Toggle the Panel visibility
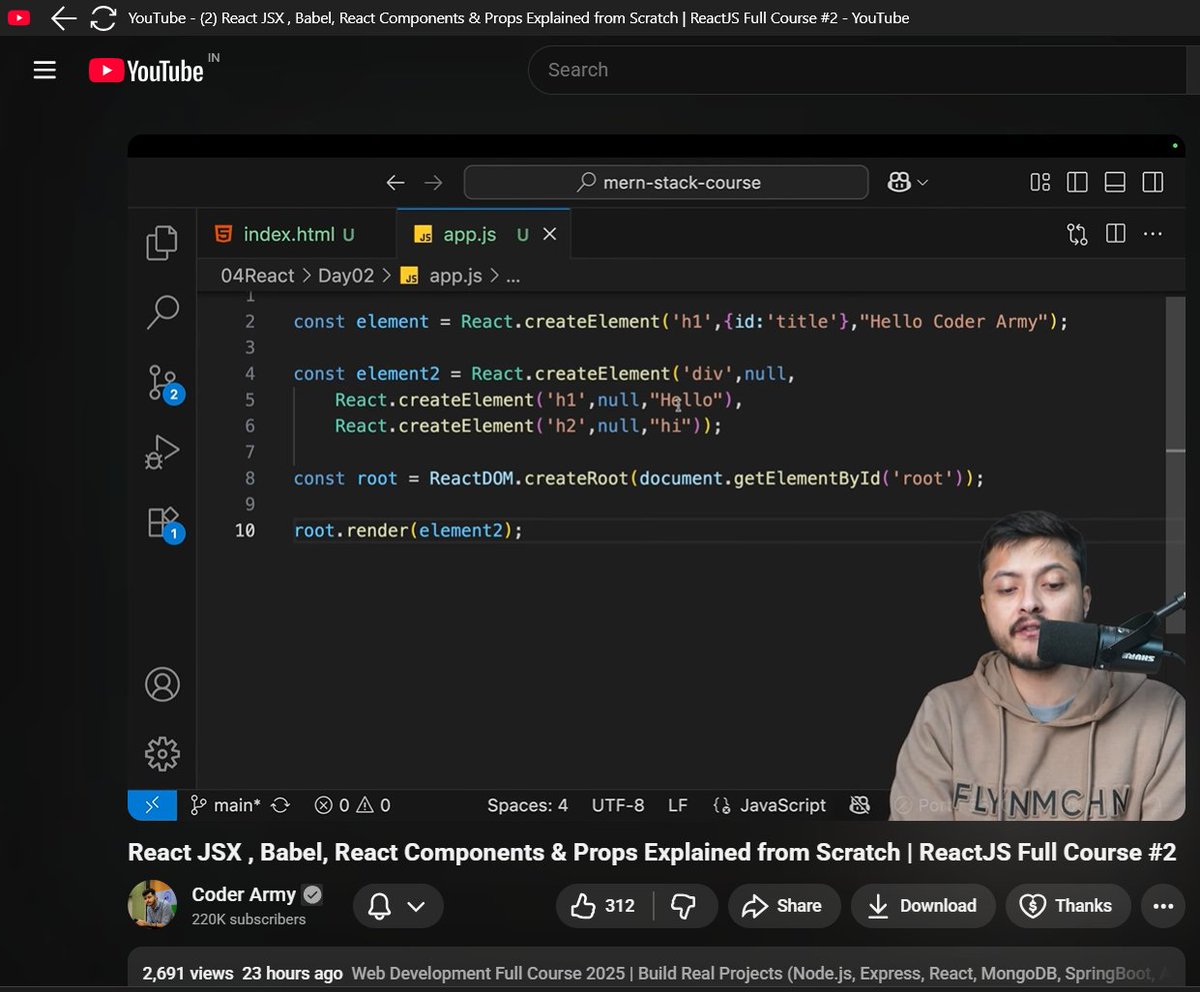The width and height of the screenshot is (1200, 992). point(1114,182)
